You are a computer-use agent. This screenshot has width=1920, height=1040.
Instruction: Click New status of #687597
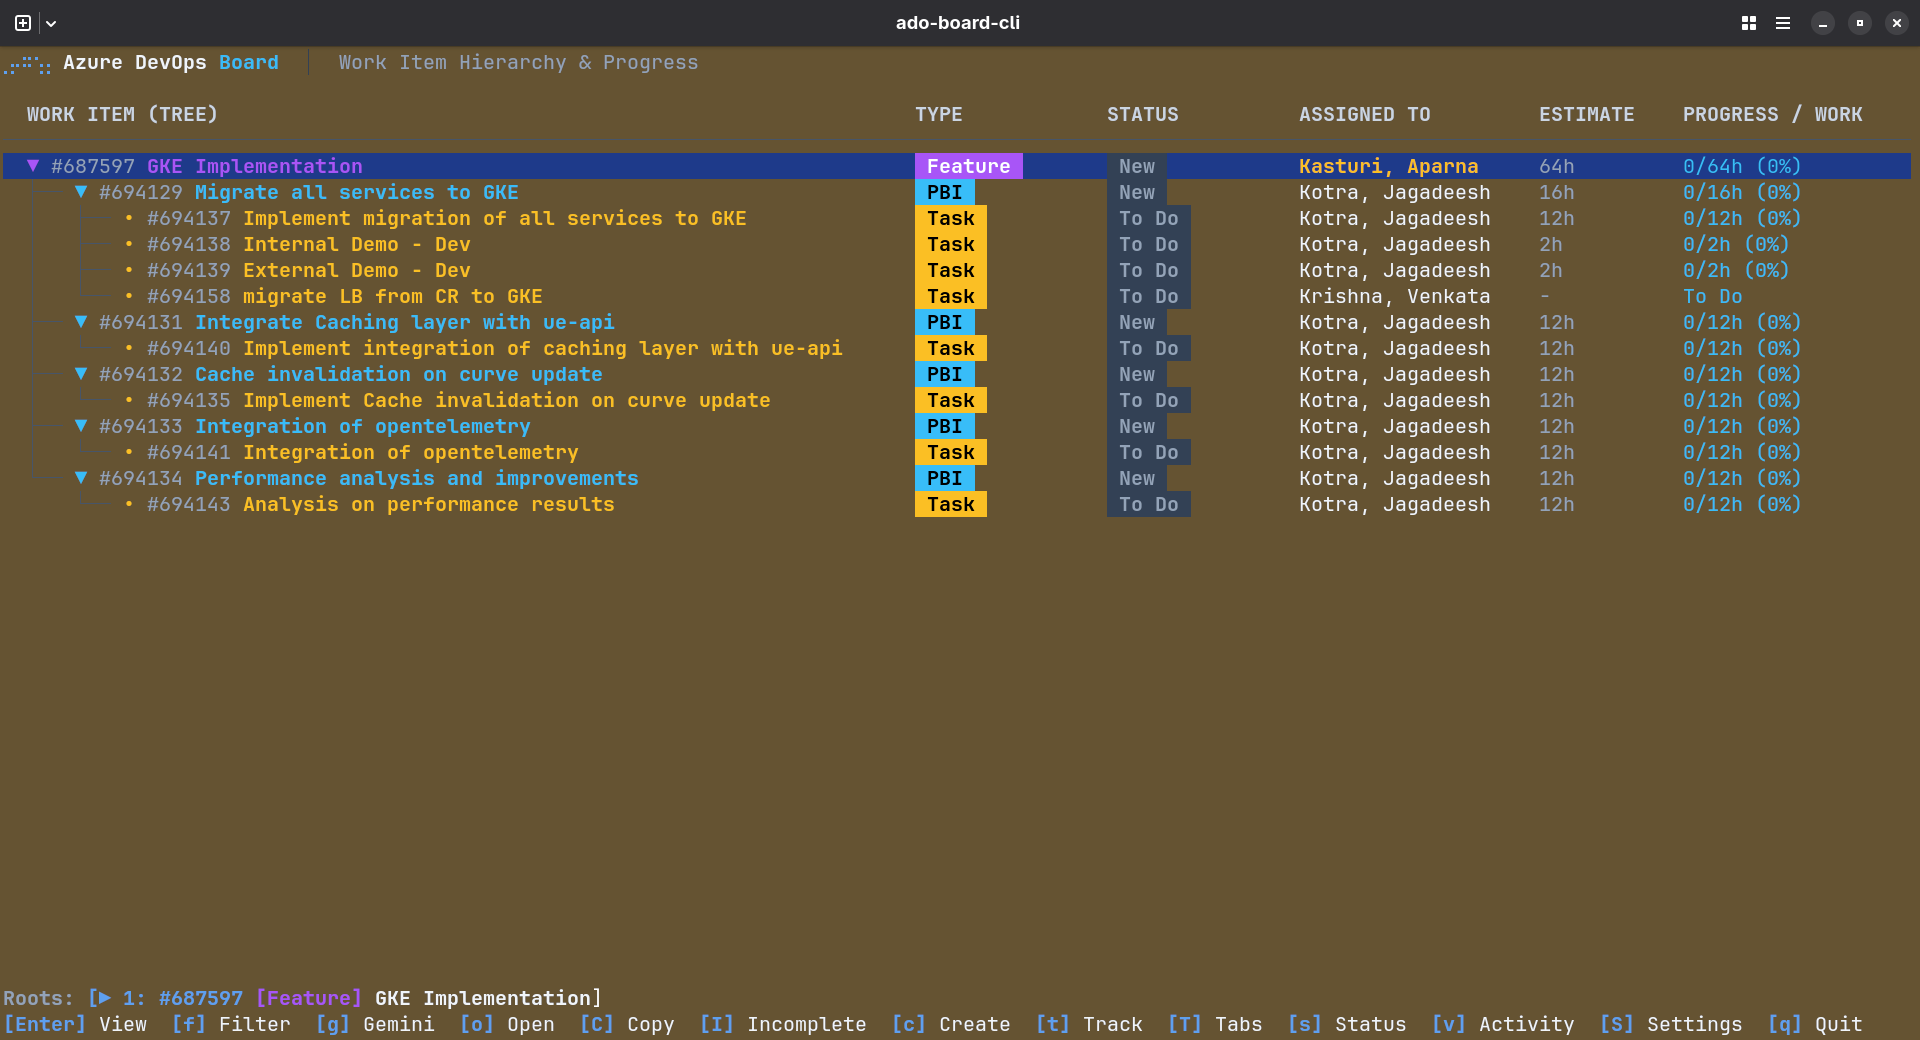pos(1137,166)
